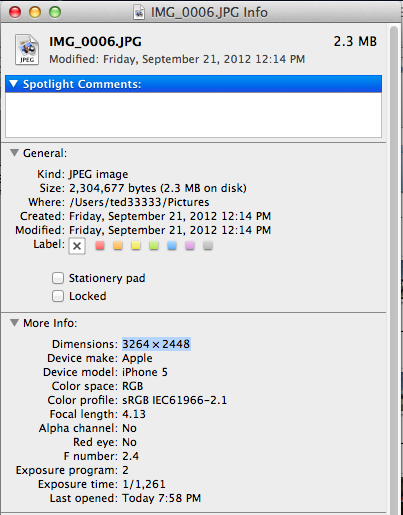403x515 pixels.
Task: Apply the purple label color
Action: pos(190,246)
